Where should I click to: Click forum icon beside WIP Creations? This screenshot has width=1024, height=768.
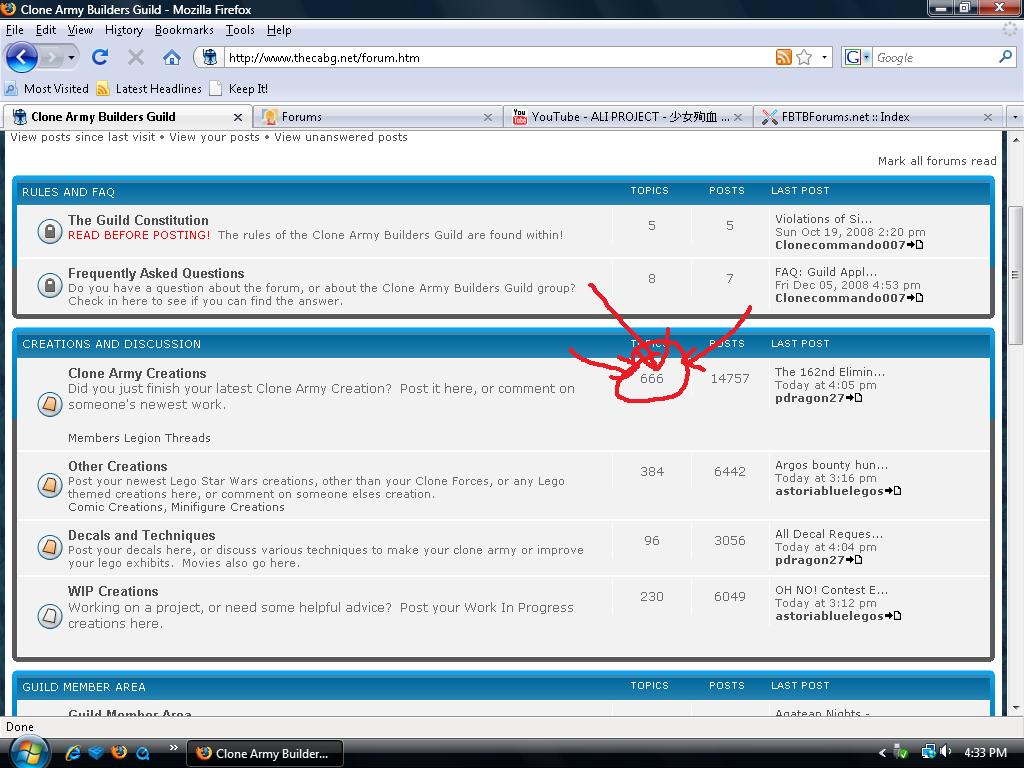(x=50, y=615)
